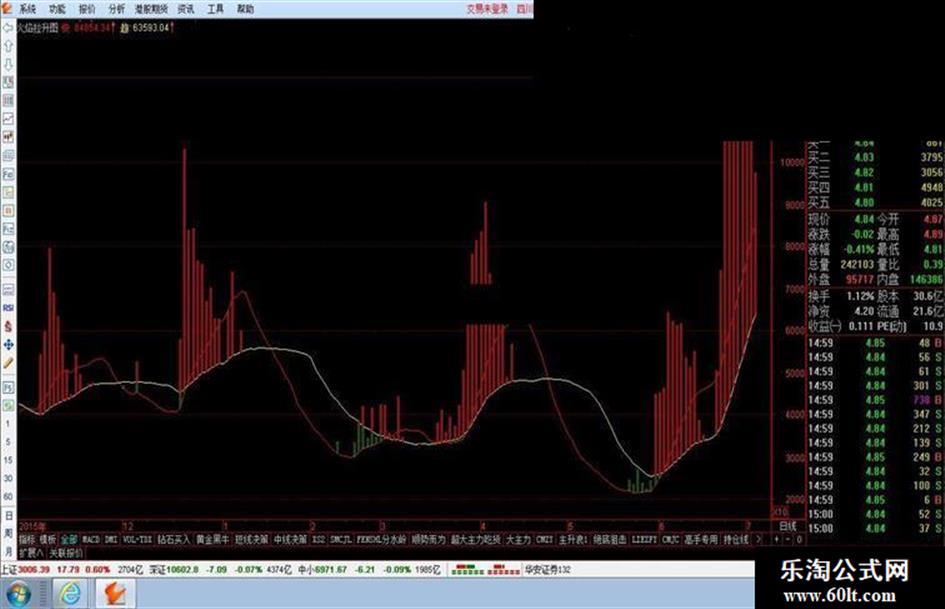Select the 全部 indicator filter tab

(x=69, y=539)
